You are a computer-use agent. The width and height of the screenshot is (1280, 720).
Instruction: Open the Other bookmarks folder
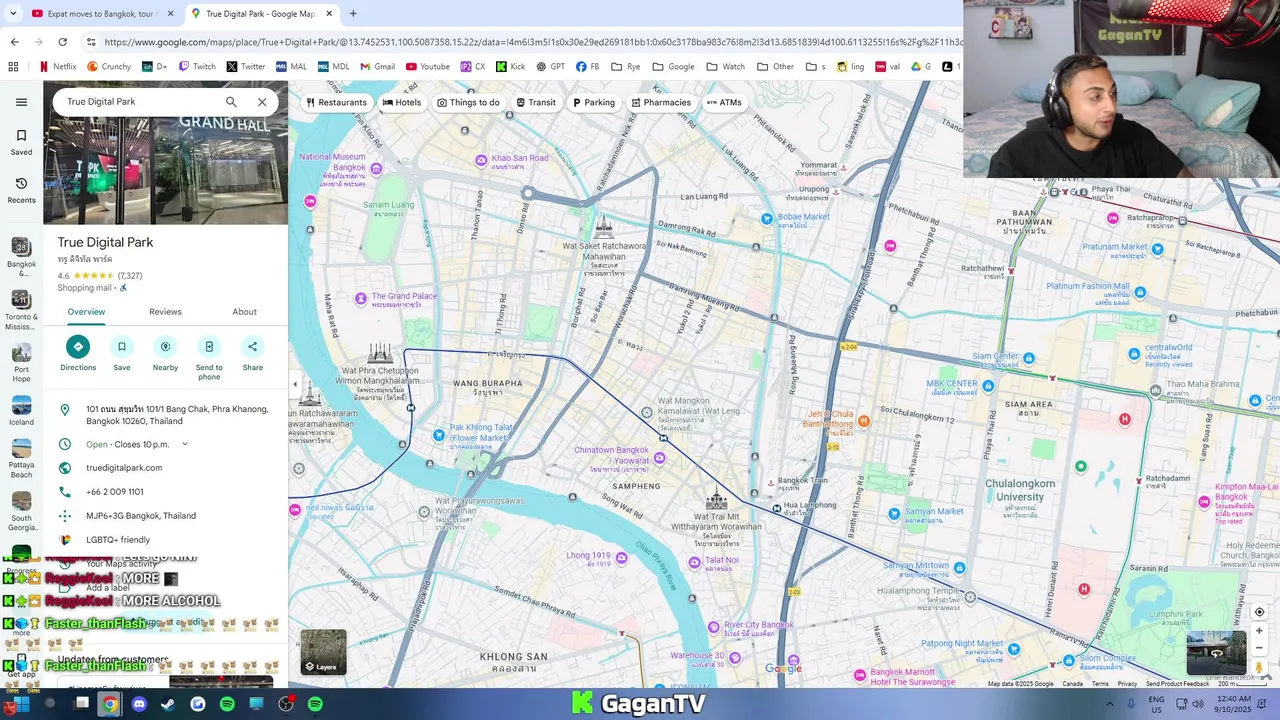(776, 67)
